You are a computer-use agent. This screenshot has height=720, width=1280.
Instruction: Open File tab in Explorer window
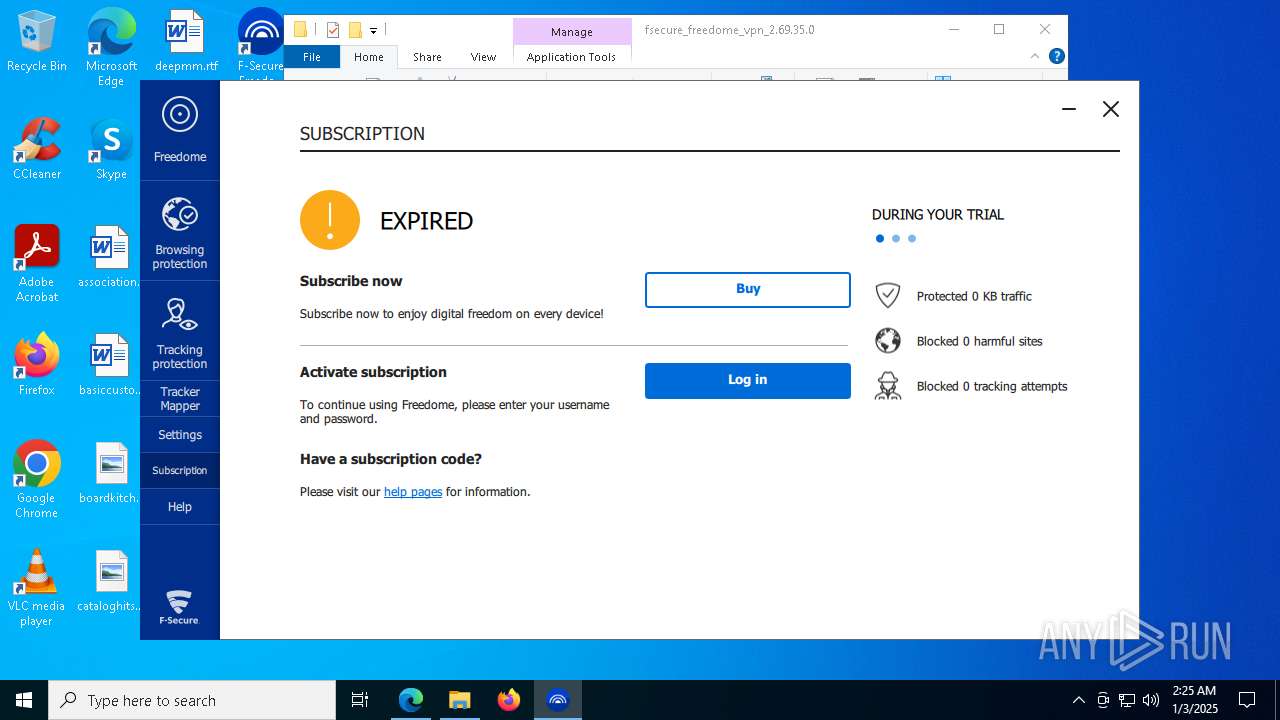(312, 57)
